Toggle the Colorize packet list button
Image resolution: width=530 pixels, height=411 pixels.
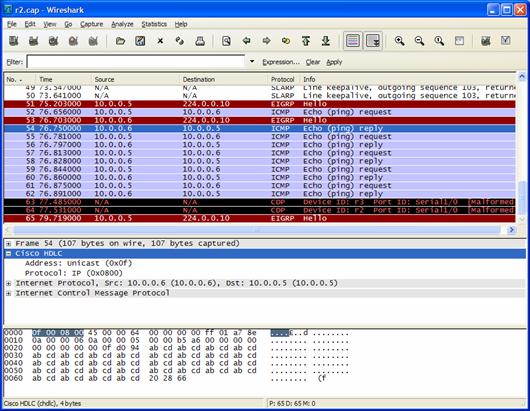[353, 41]
